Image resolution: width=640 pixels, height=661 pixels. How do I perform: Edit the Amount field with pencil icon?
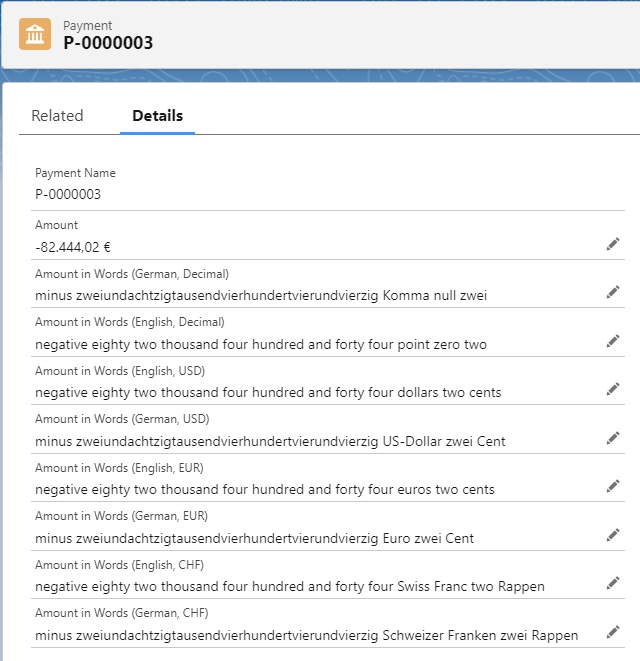pyautogui.click(x=613, y=244)
